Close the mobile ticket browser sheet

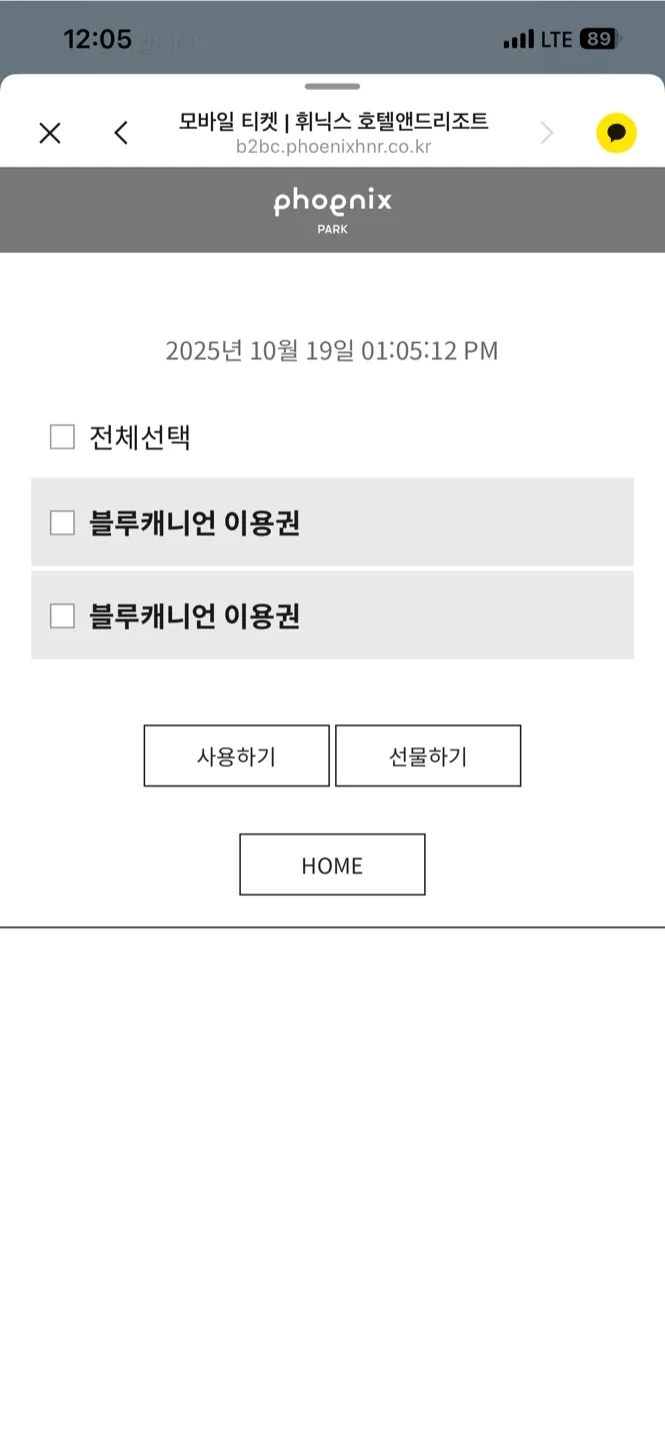pos(50,133)
